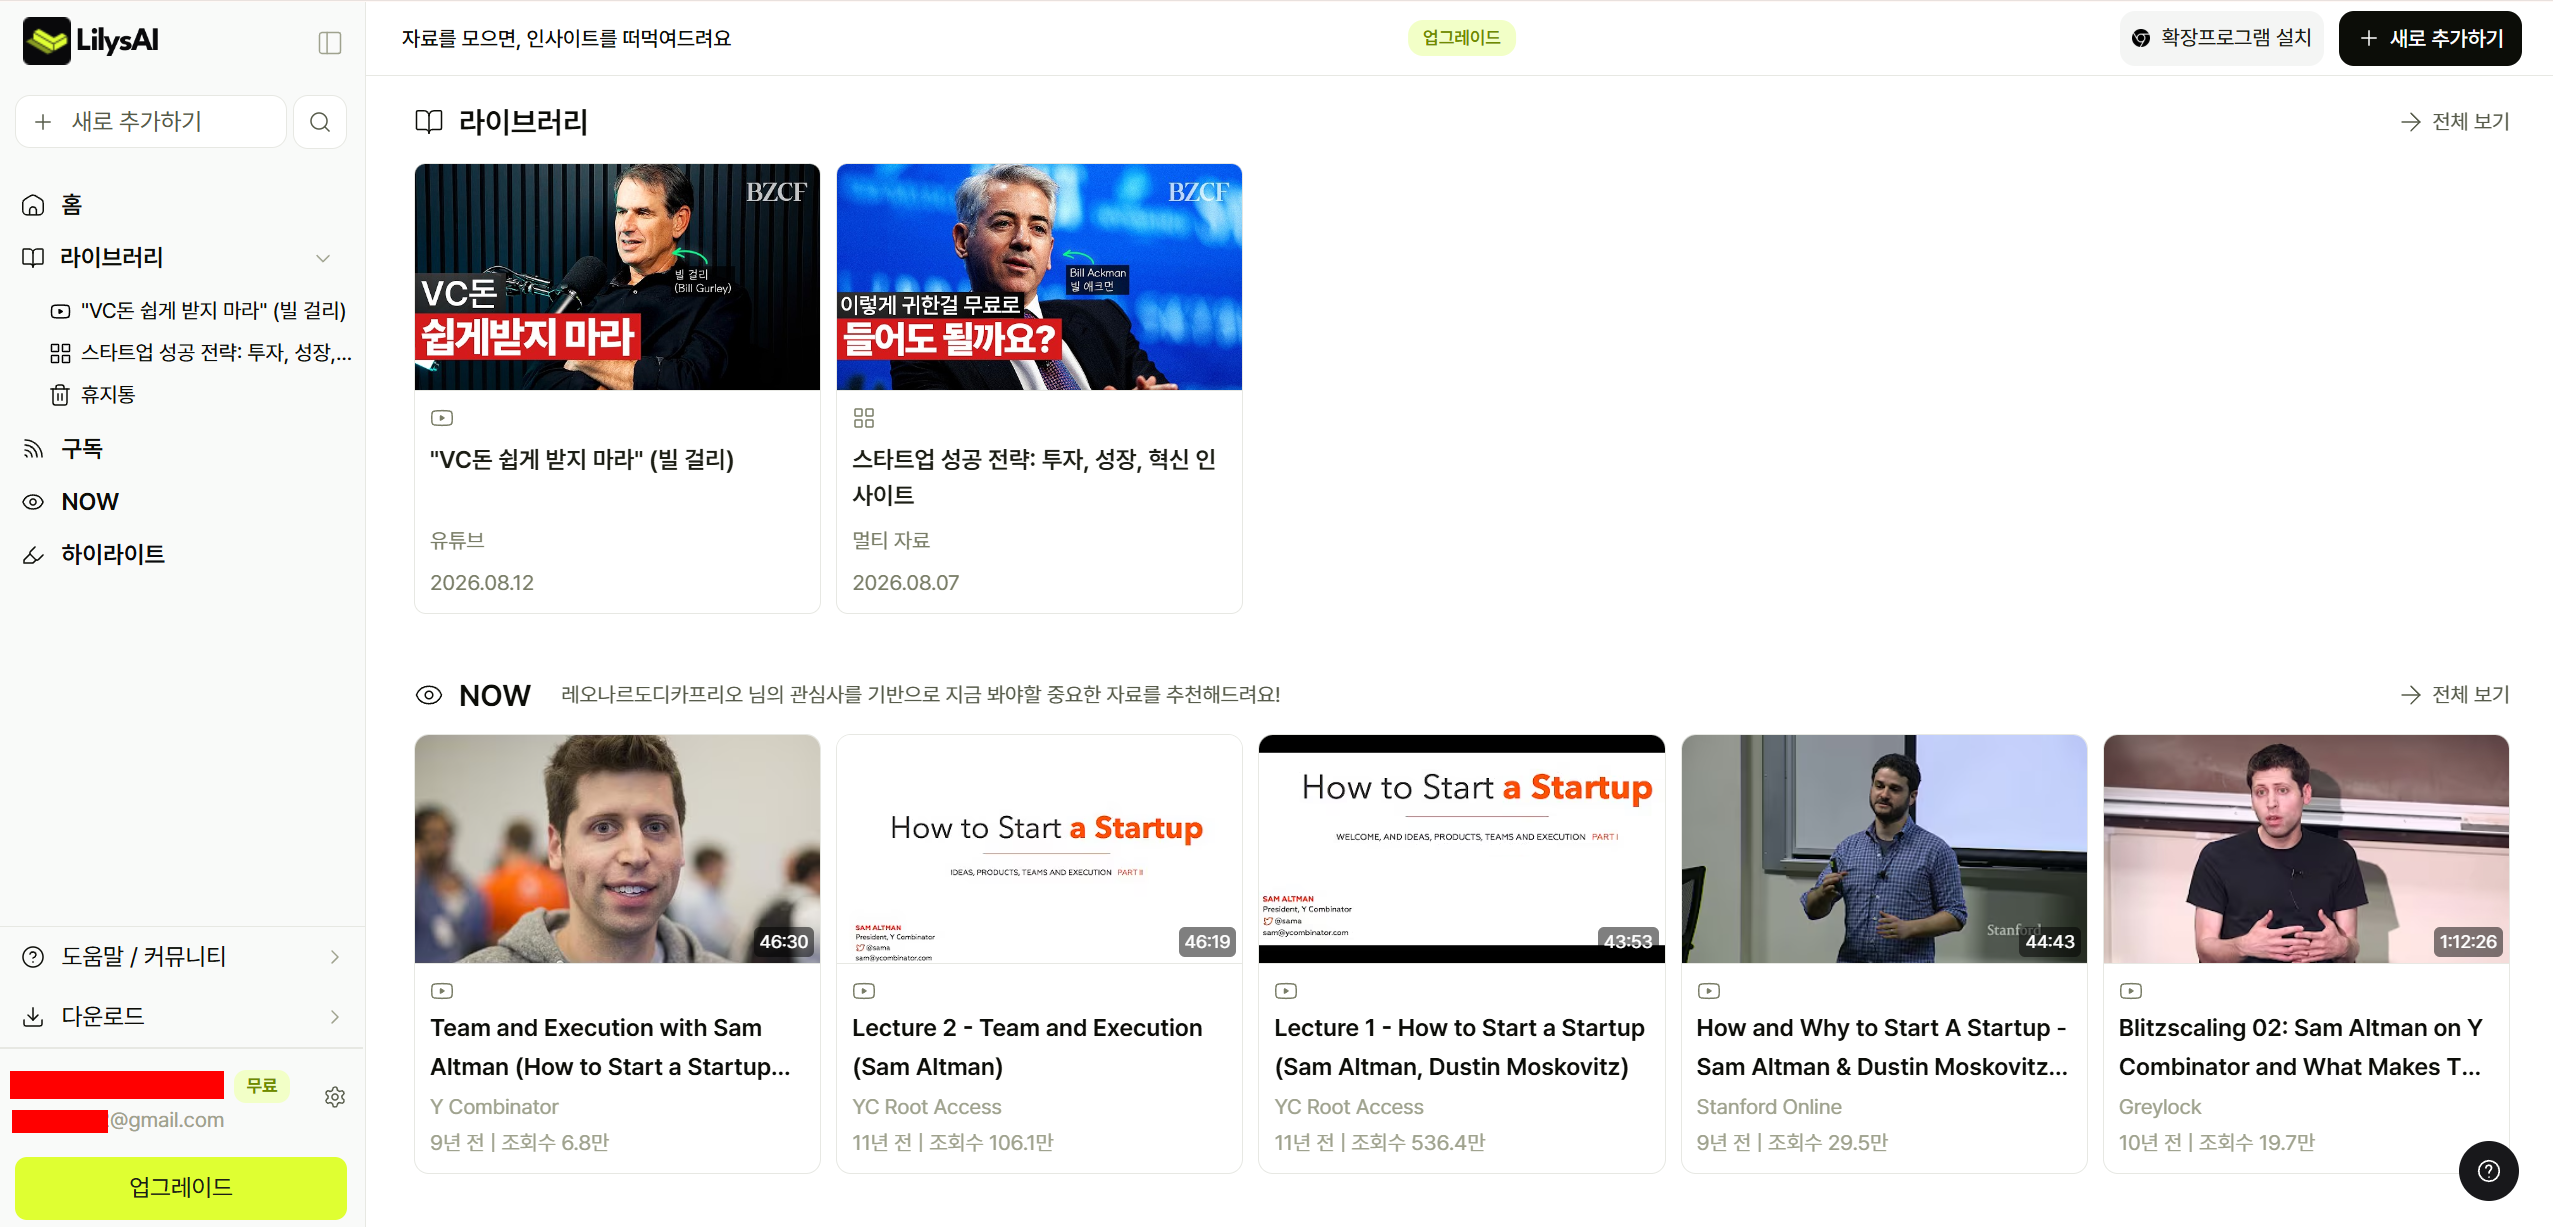Open Lecture 2 video thumbnail (46:19)
The image size is (2553, 1227).
tap(1039, 849)
